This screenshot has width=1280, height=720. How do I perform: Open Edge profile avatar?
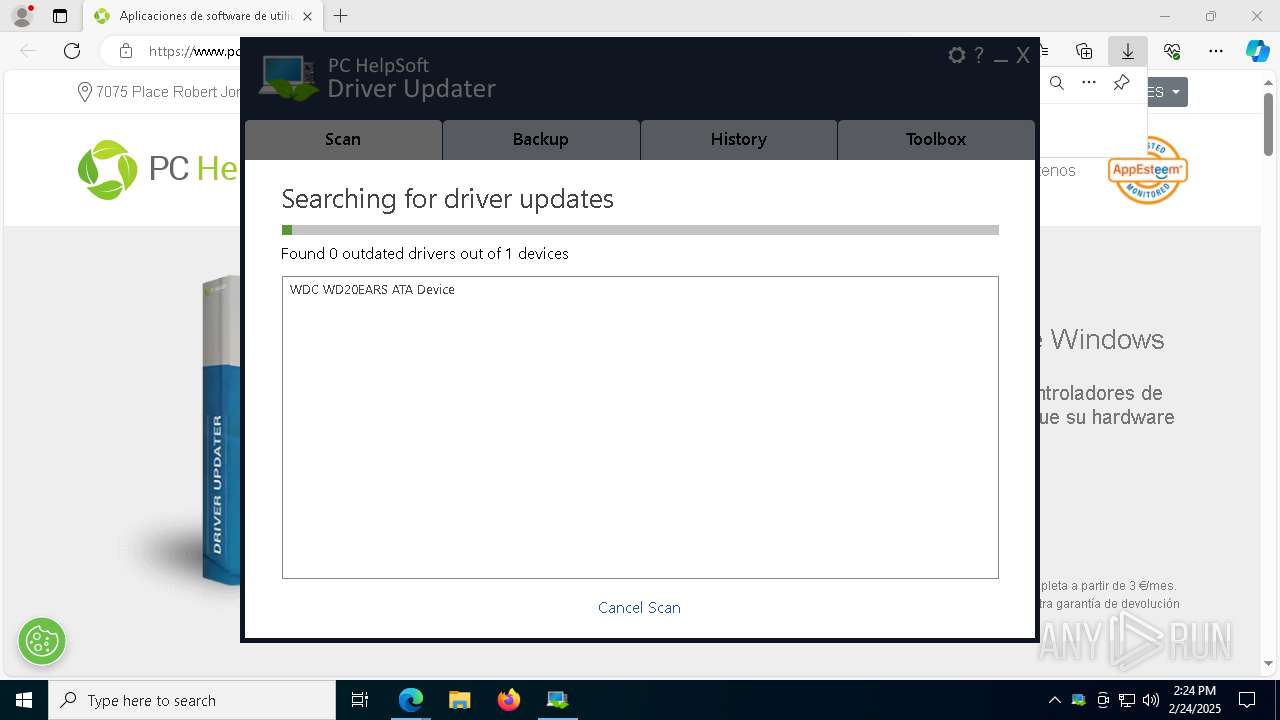pyautogui.click(x=22, y=16)
